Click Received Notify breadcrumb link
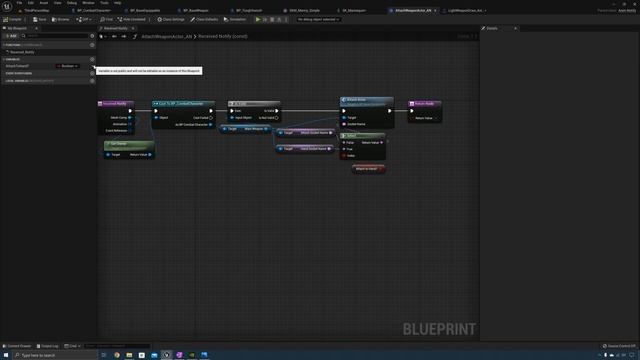 point(222,36)
